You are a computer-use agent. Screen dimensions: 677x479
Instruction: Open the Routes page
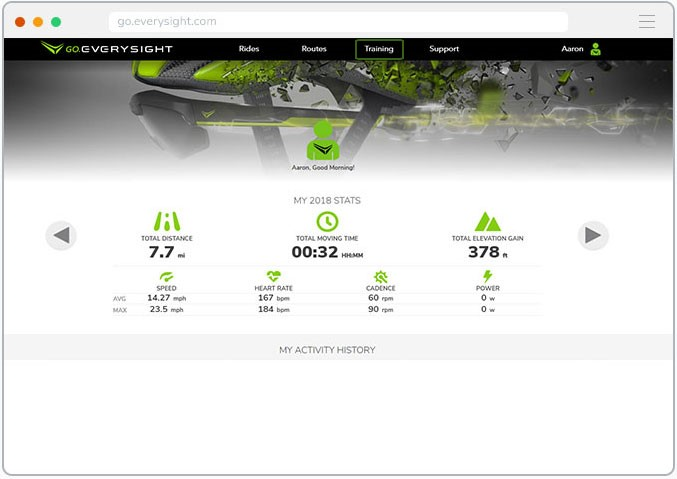coord(314,49)
